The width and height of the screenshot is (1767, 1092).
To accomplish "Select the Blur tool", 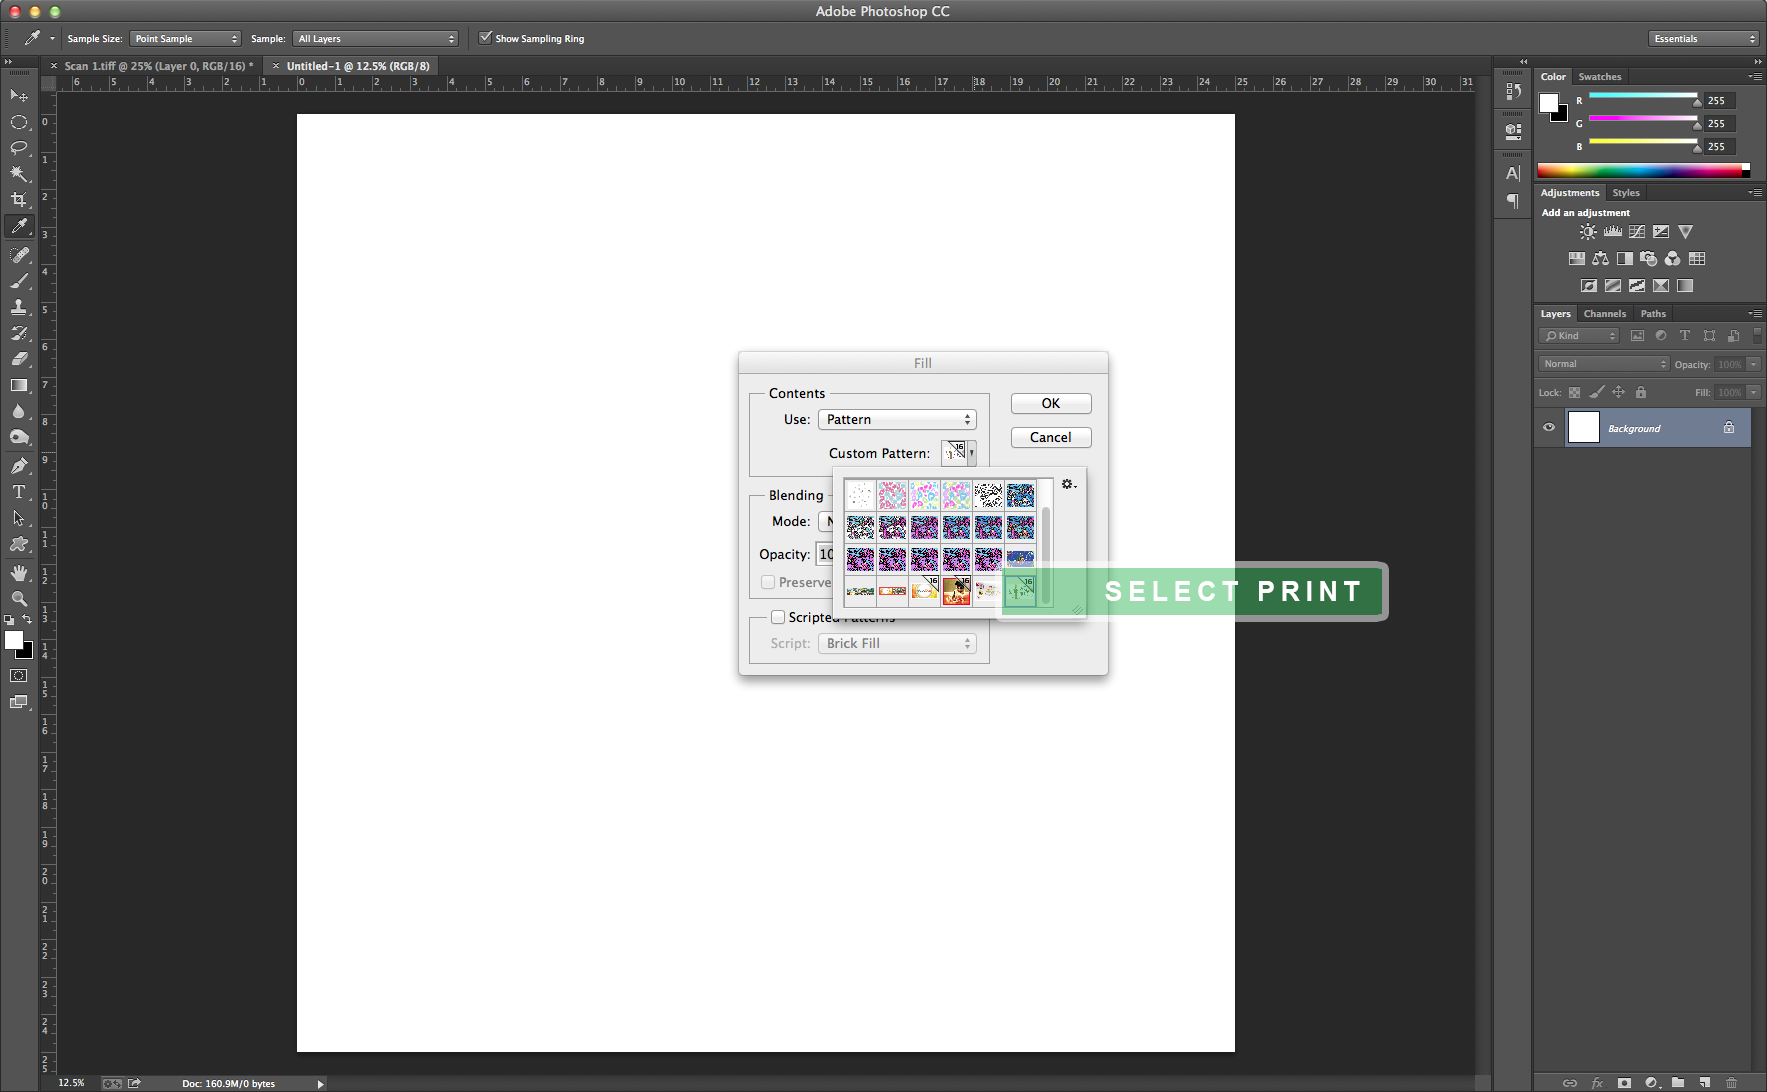I will pos(19,411).
